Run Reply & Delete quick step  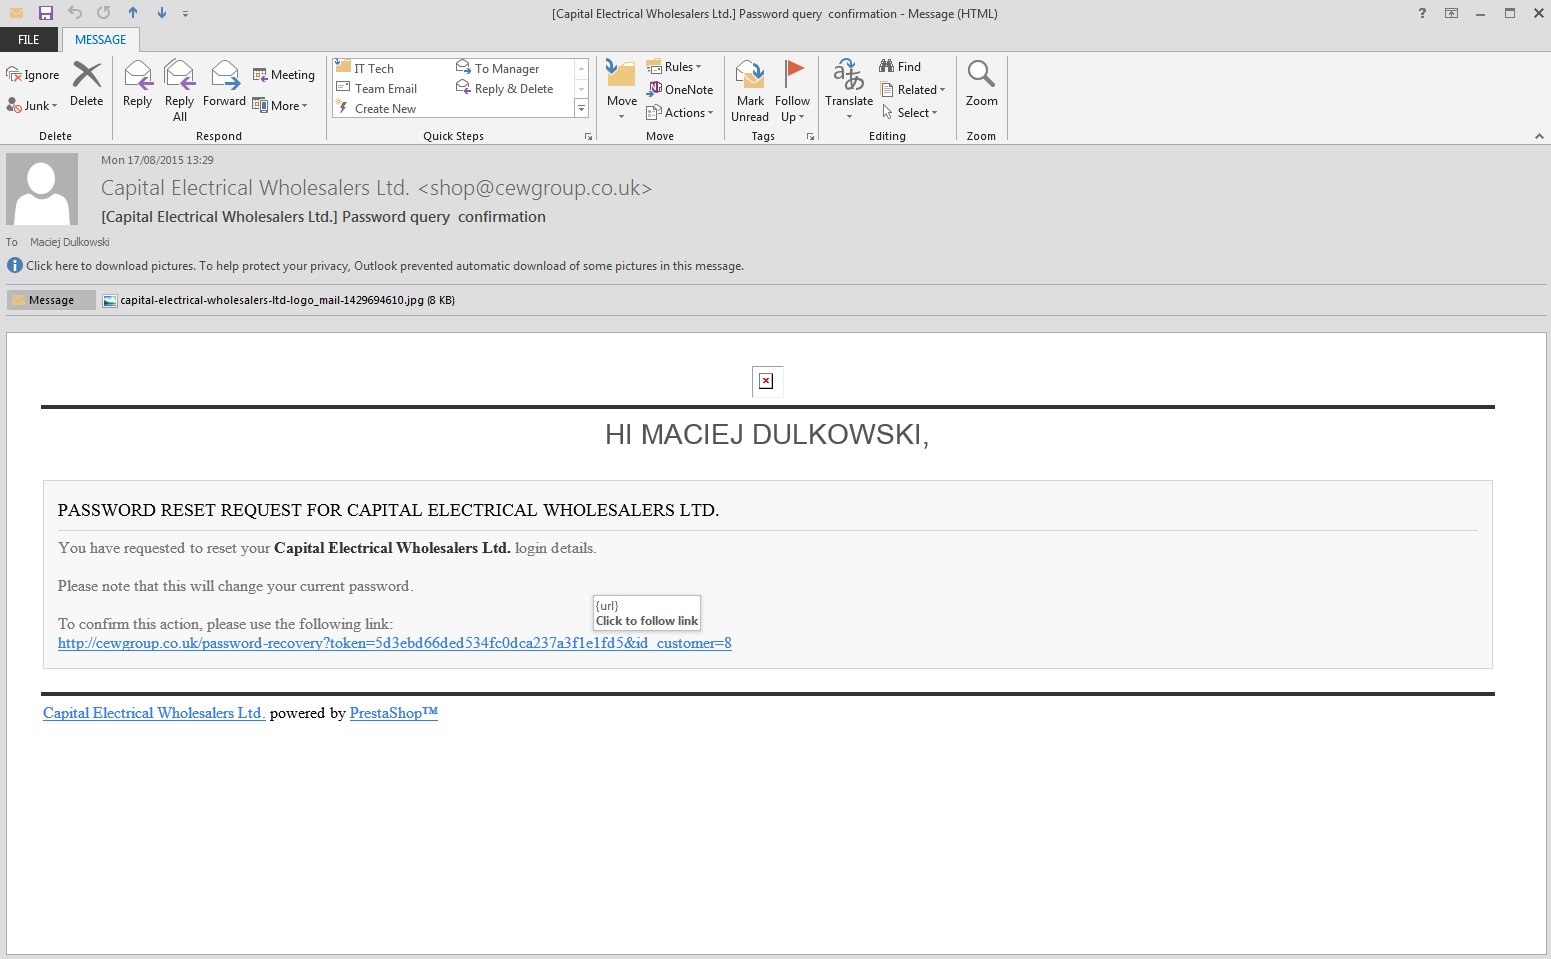click(x=505, y=89)
